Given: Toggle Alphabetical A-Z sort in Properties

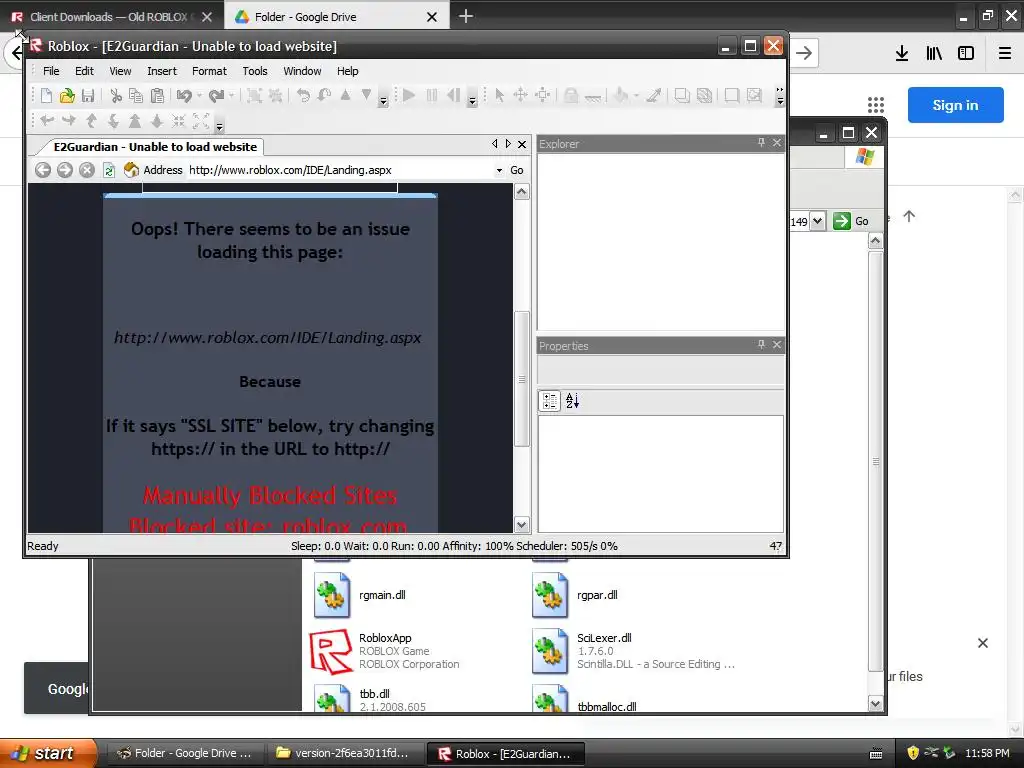Looking at the screenshot, I should [x=572, y=401].
